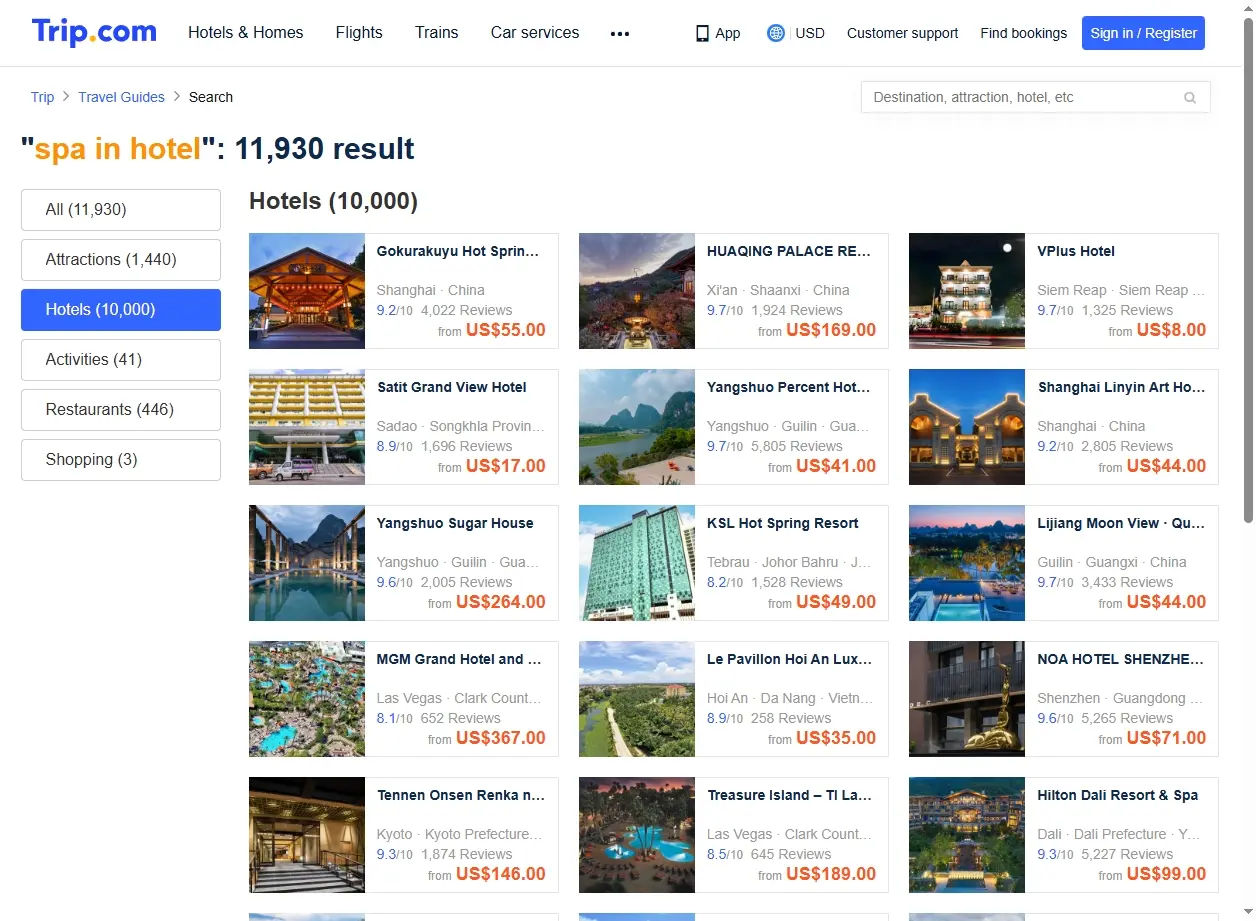The height and width of the screenshot is (921, 1256).
Task: Change currency from USD
Action: coord(810,33)
